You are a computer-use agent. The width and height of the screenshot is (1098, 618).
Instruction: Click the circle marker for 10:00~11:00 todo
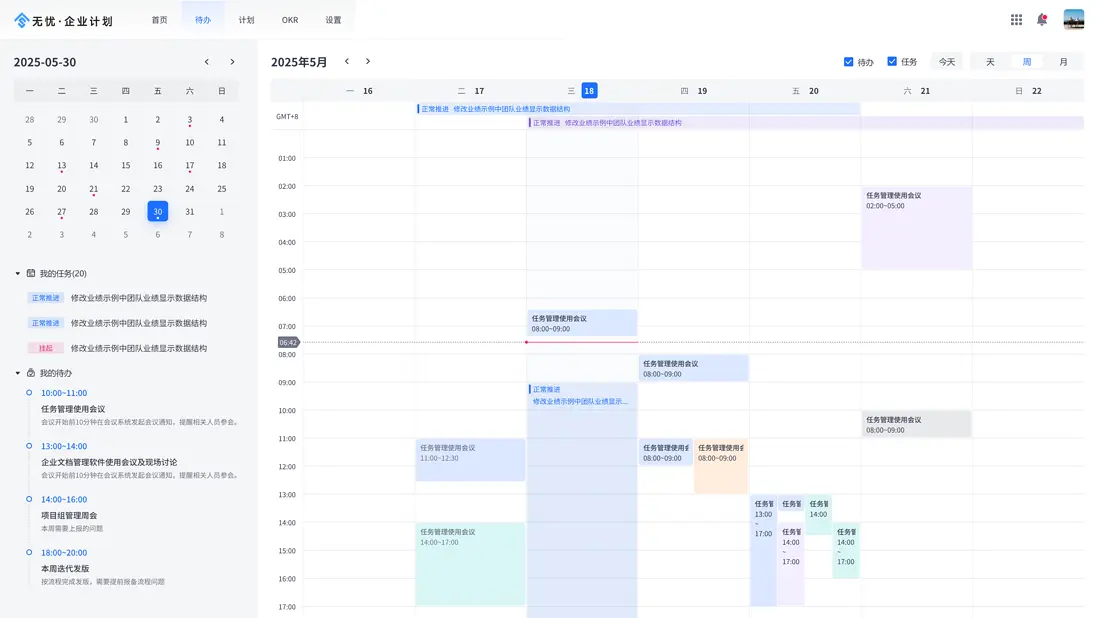coord(29,393)
